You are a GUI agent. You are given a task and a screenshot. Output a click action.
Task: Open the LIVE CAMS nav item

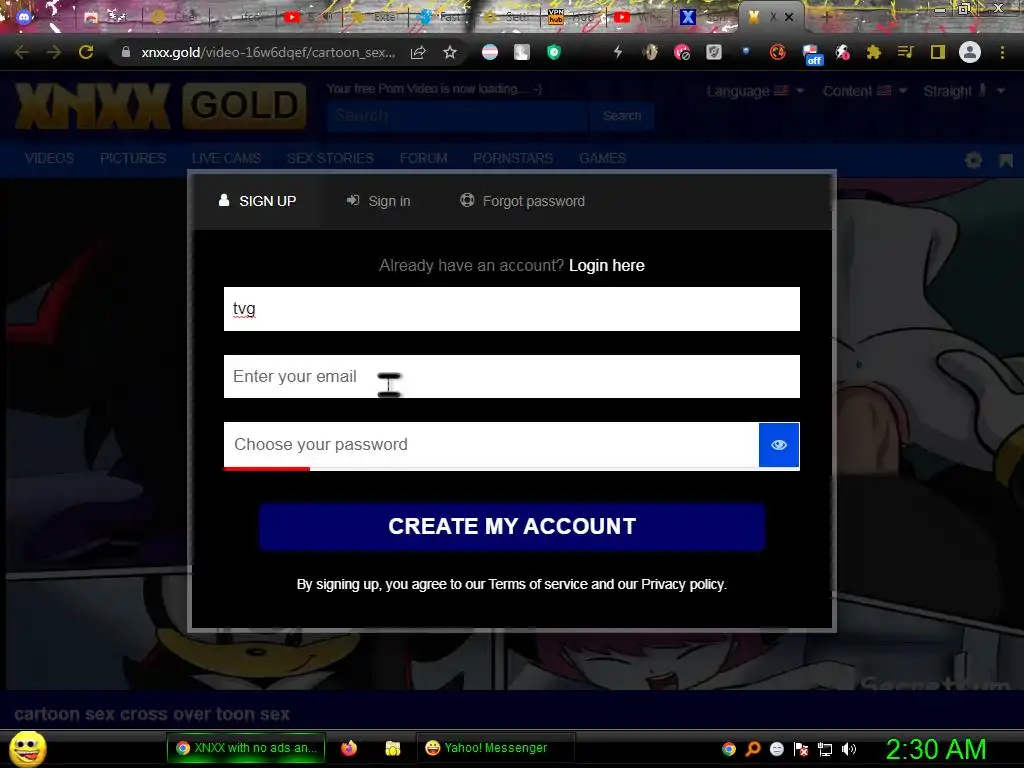(x=226, y=158)
